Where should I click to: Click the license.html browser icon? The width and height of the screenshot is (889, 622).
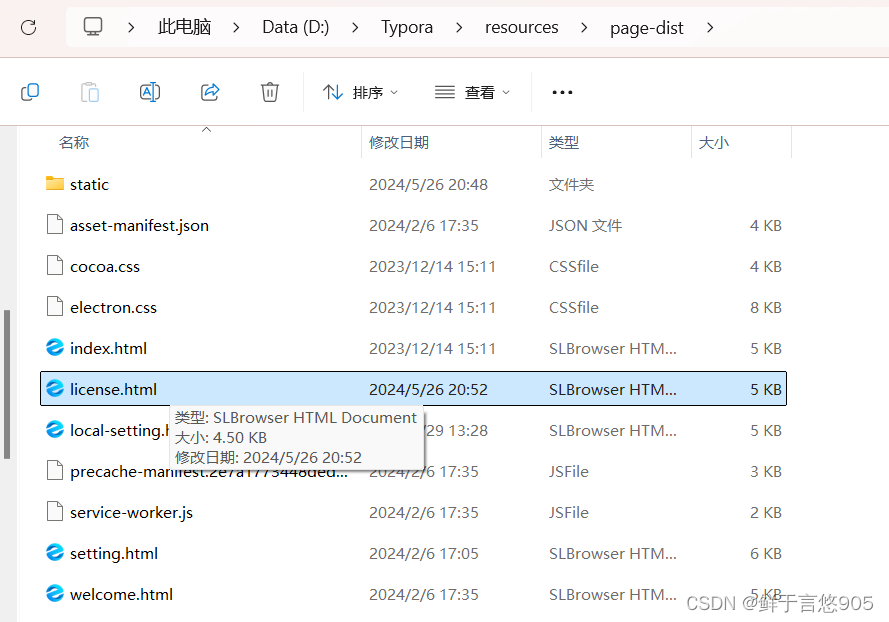(x=54, y=388)
